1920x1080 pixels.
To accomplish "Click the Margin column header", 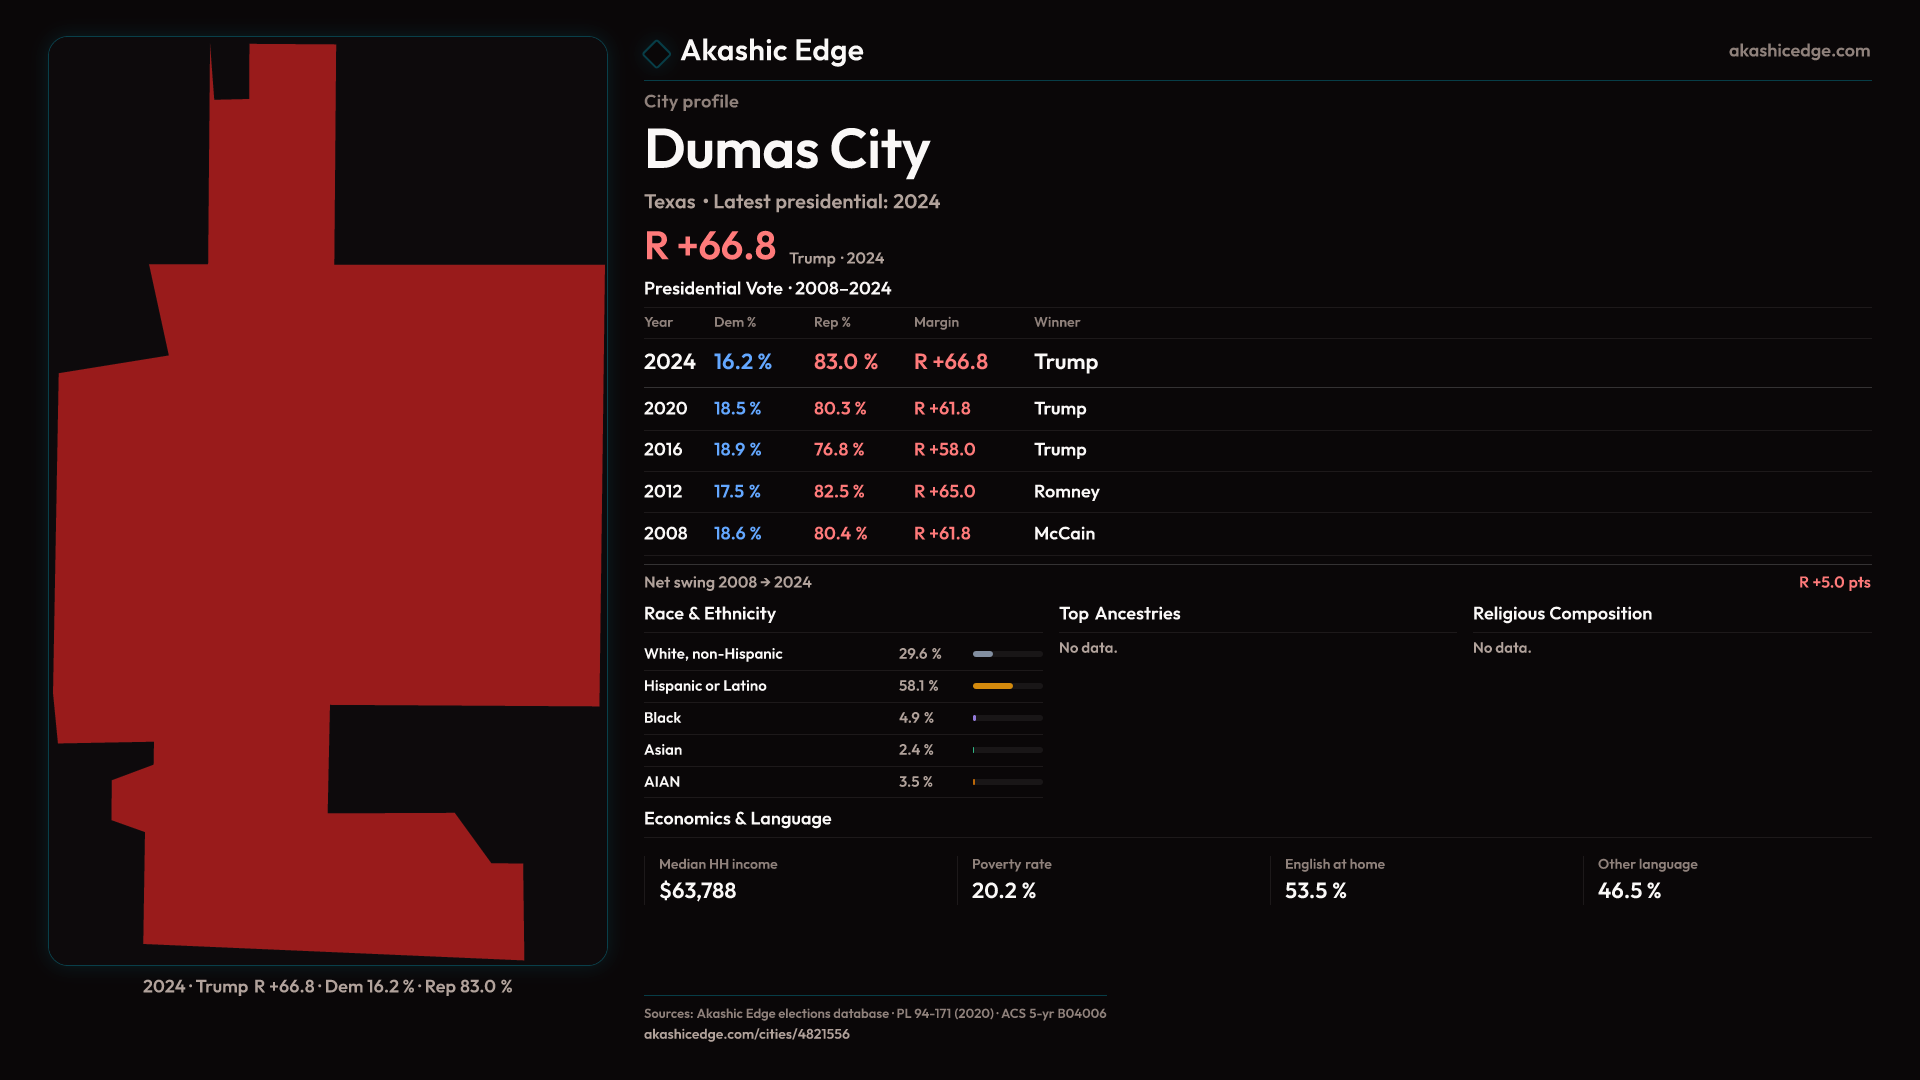I will 936,322.
